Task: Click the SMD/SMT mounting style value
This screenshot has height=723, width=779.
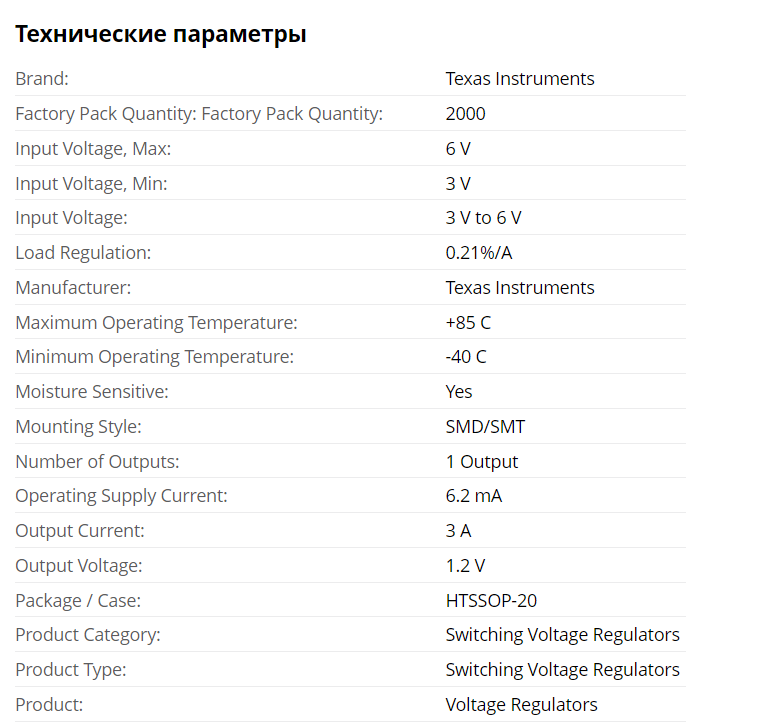Action: pyautogui.click(x=485, y=427)
